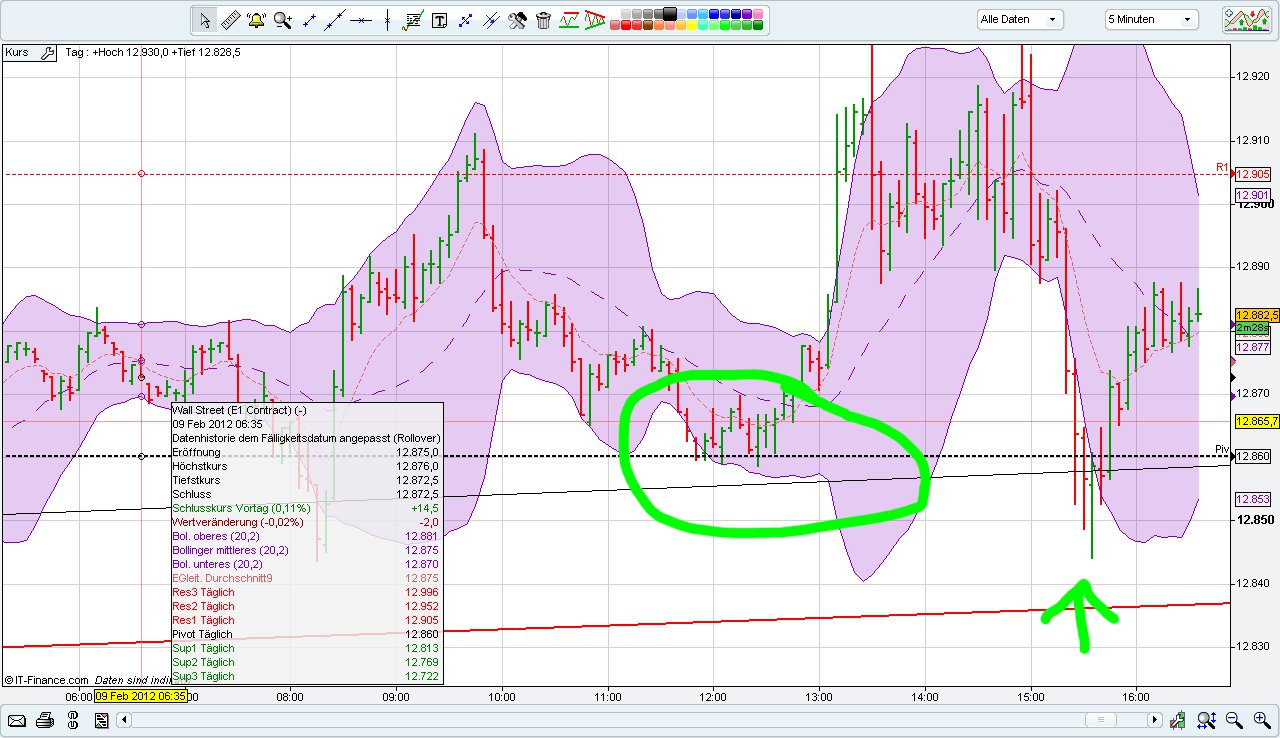Image resolution: width=1280 pixels, height=738 pixels.
Task: Open the trash to delete drawings
Action: click(x=542, y=19)
